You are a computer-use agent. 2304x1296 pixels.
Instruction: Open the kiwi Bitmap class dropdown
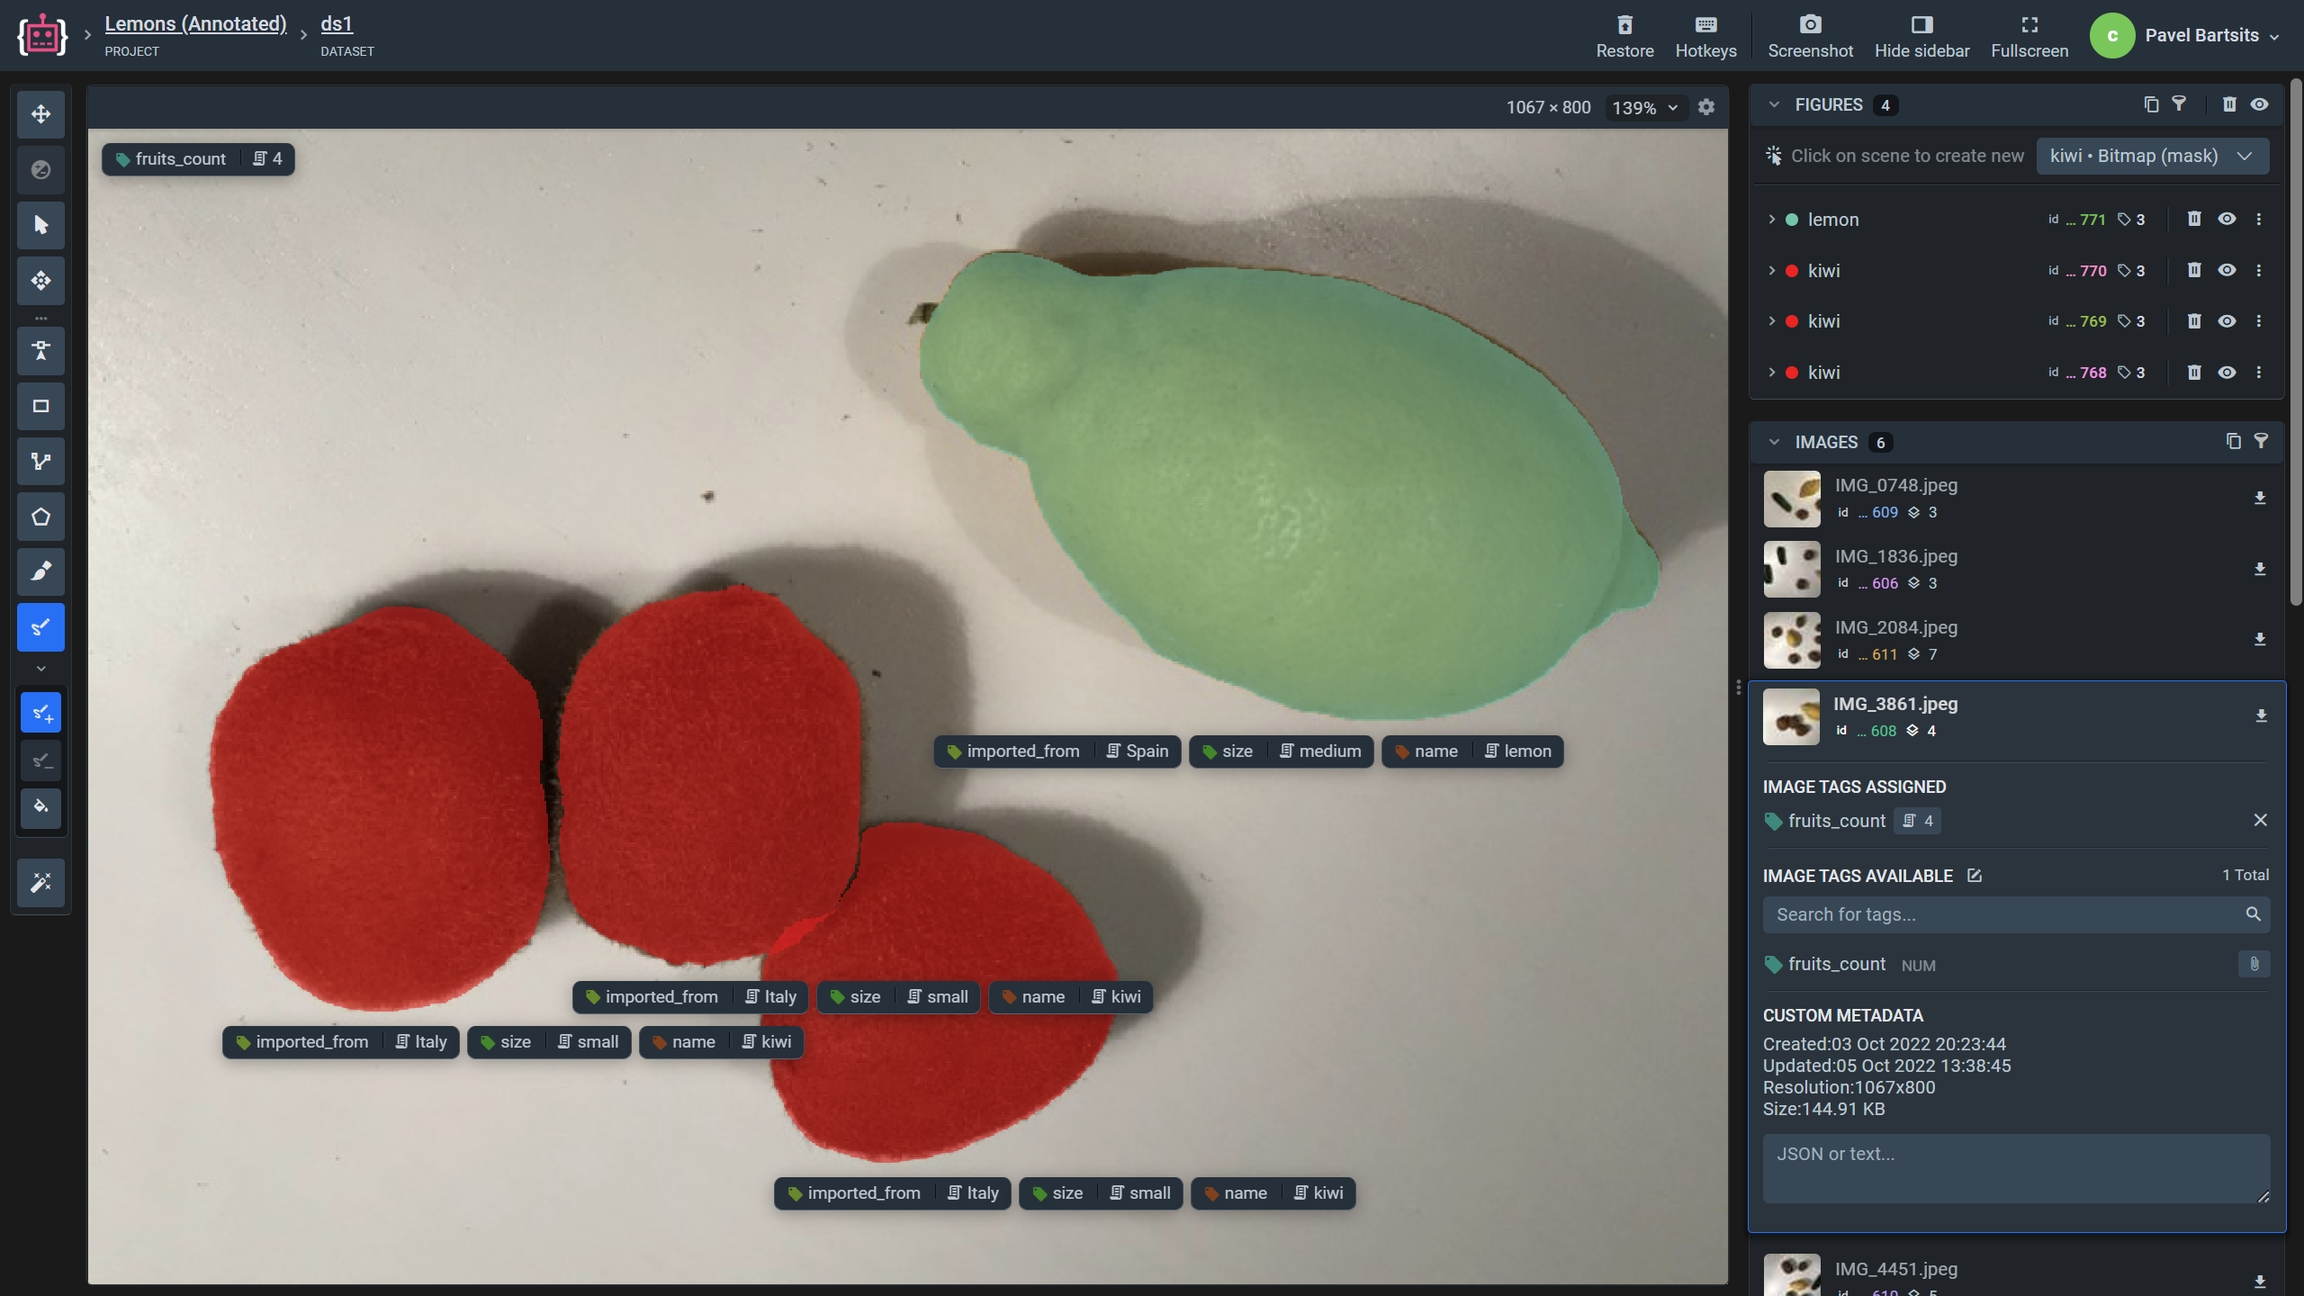click(x=2151, y=156)
